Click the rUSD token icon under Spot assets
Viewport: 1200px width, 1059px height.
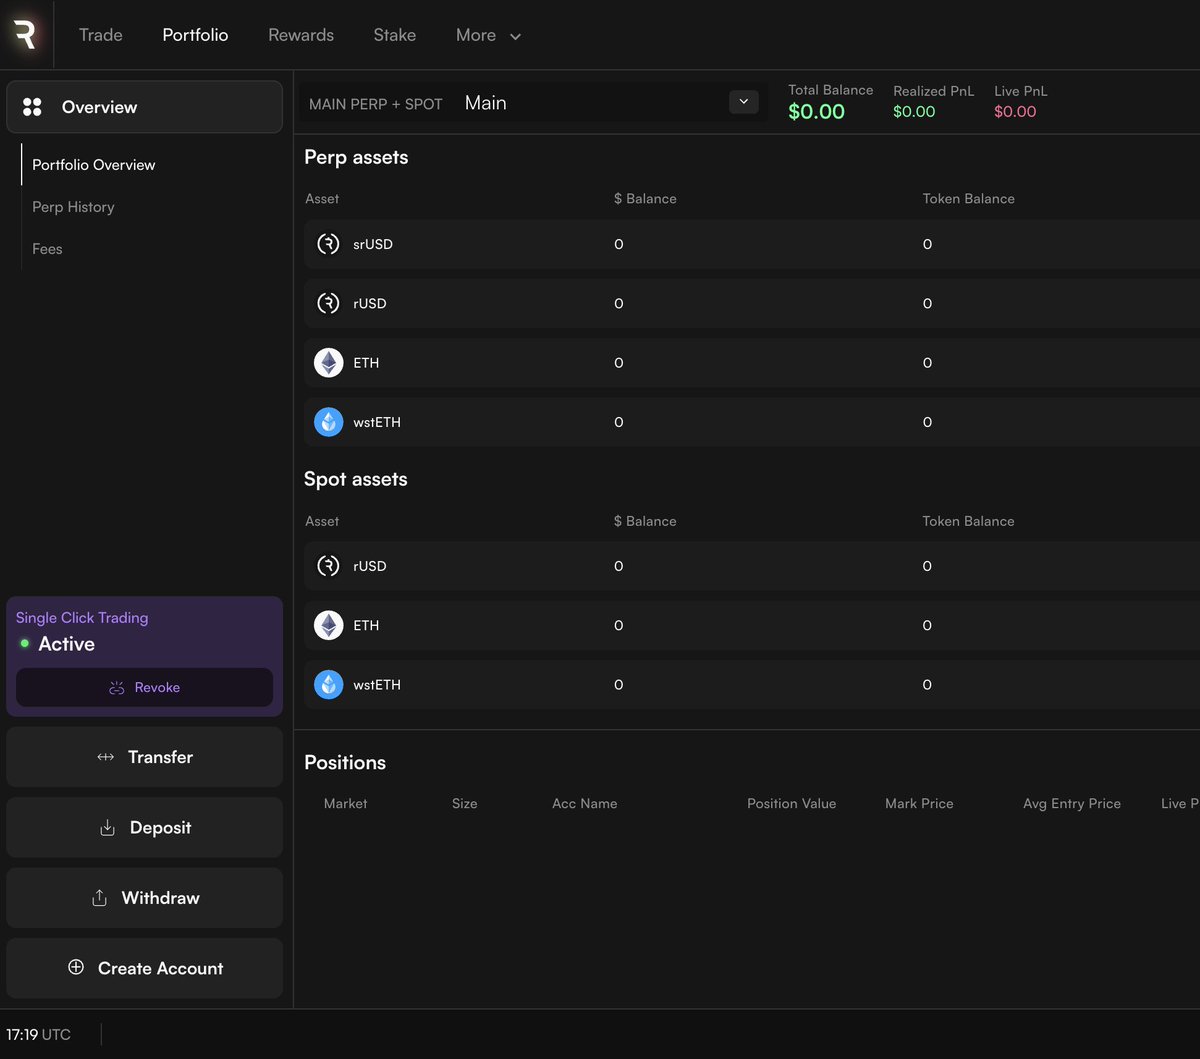coord(328,566)
